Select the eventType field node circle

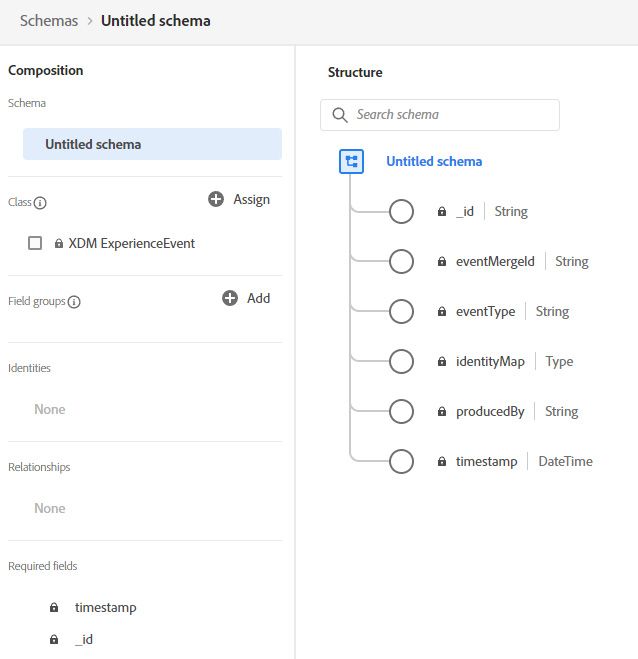tap(401, 311)
